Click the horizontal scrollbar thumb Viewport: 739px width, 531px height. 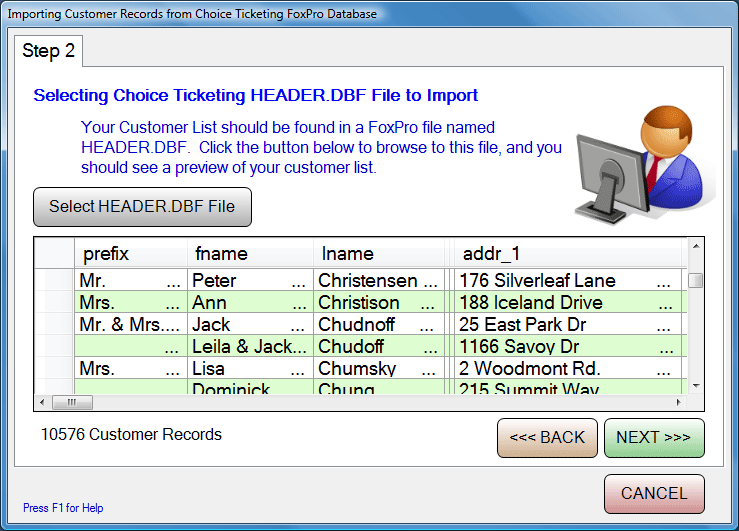pos(72,402)
